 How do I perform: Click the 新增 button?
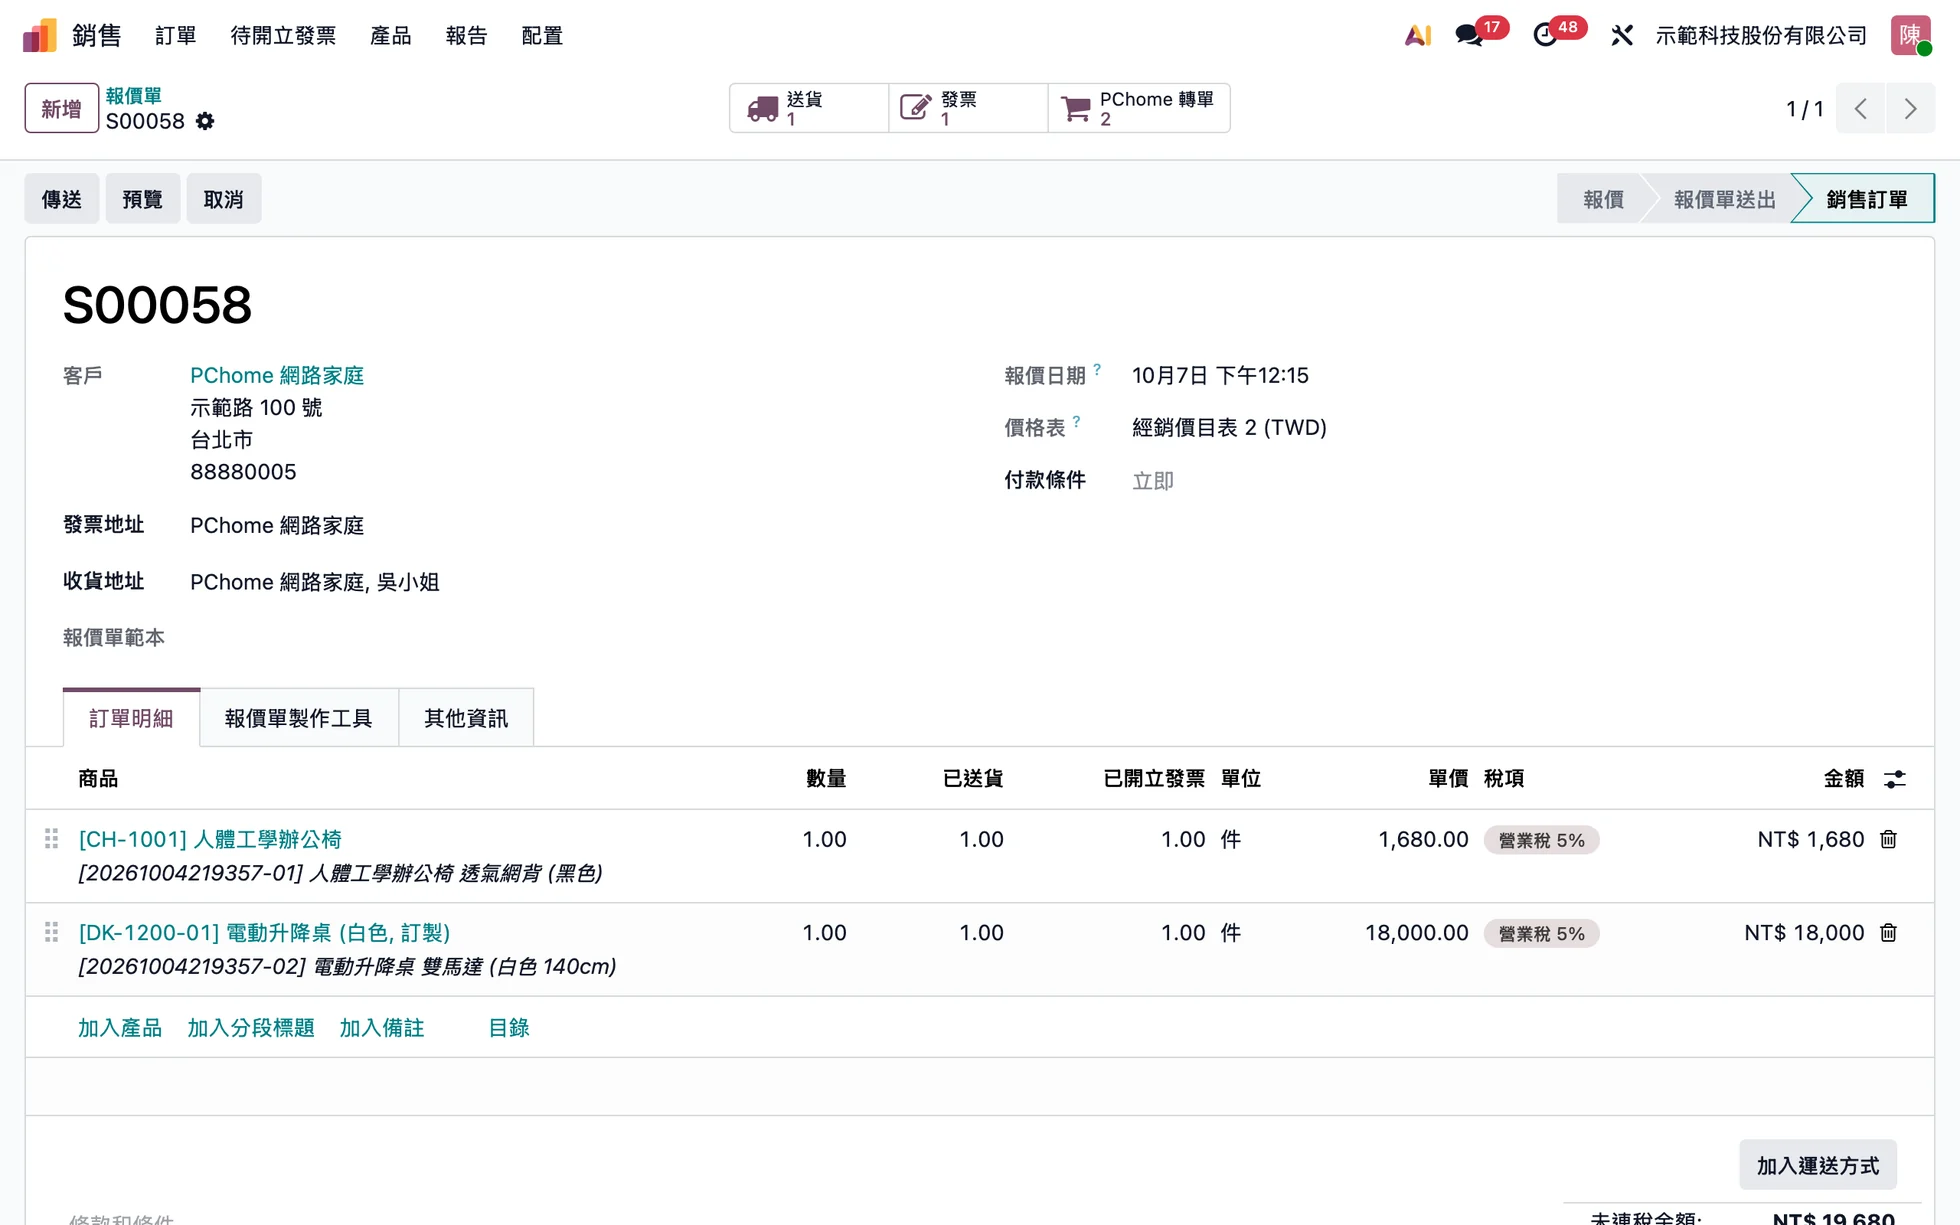click(61, 108)
